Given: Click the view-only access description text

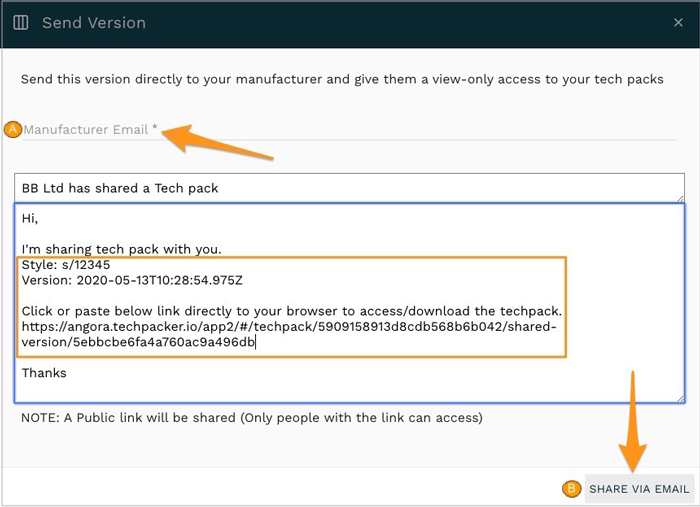Looking at the screenshot, I should pyautogui.click(x=342, y=79).
